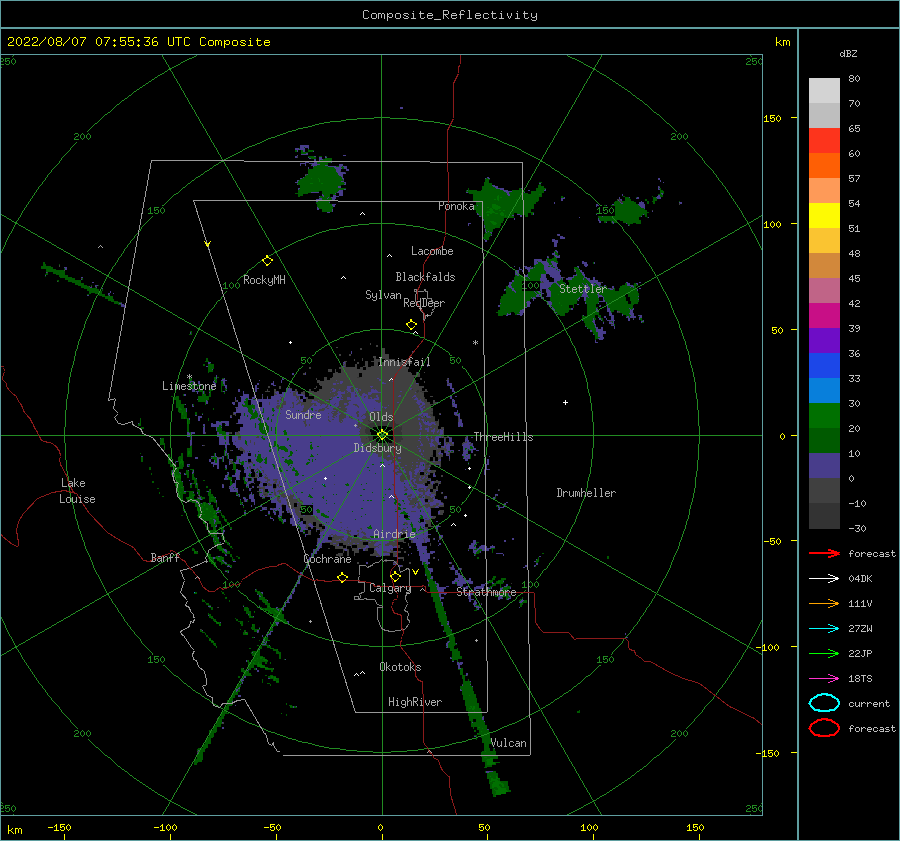Click the yellow diamond marker near Cochrane

[x=343, y=578]
